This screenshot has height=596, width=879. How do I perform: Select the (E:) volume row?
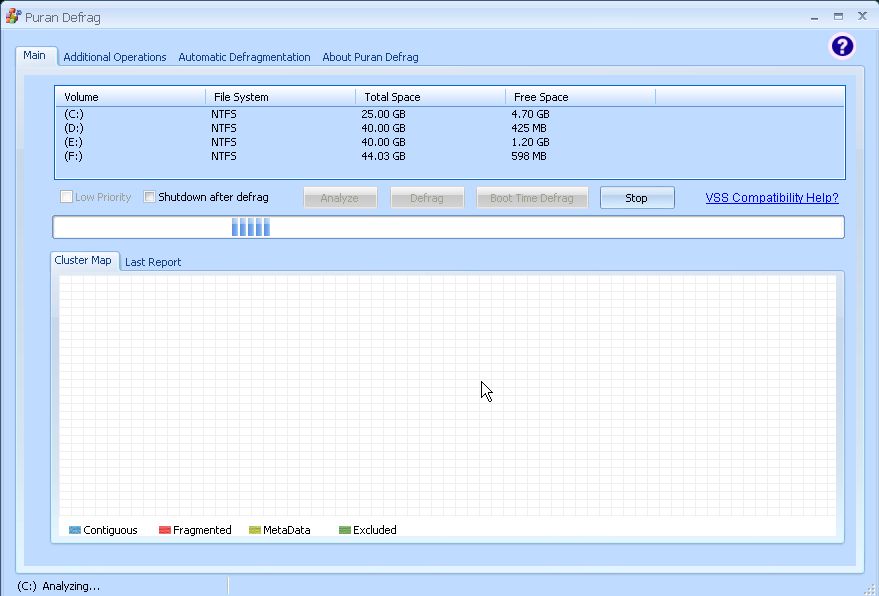(x=450, y=142)
